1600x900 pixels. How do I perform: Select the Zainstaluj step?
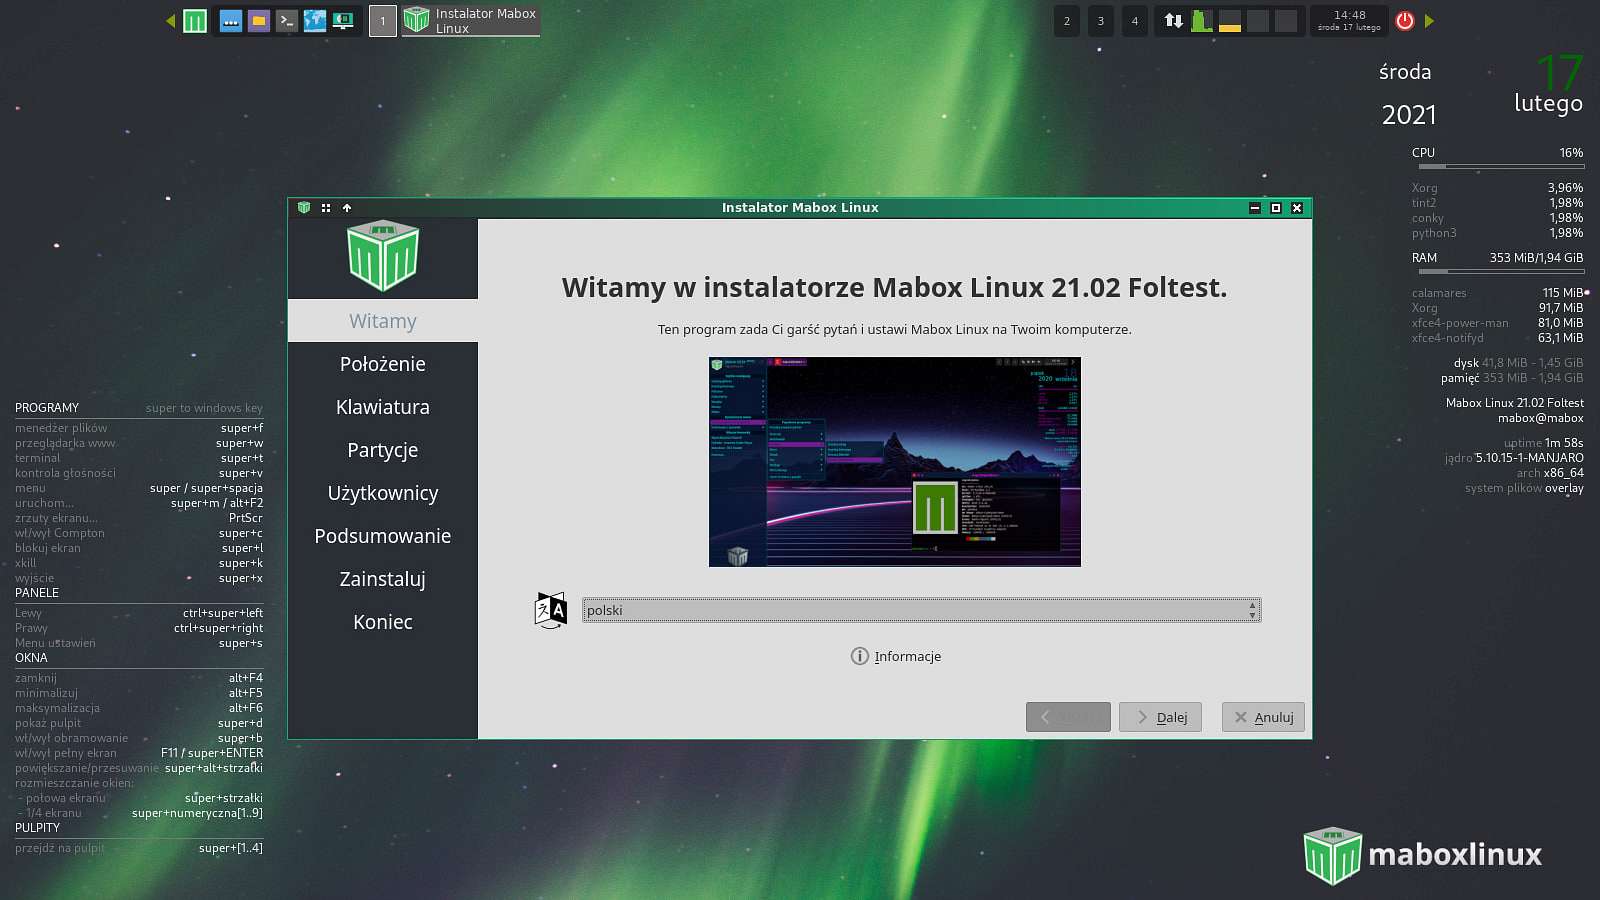383,579
